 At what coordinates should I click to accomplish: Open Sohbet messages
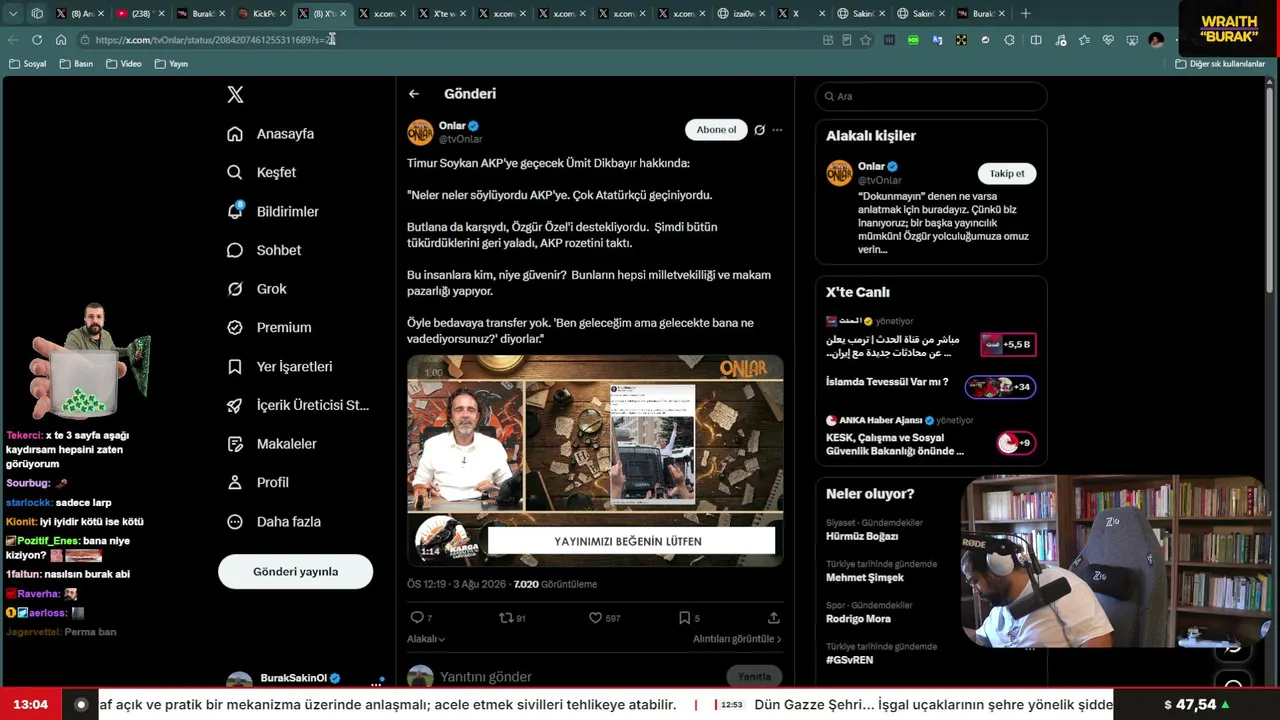[264, 250]
